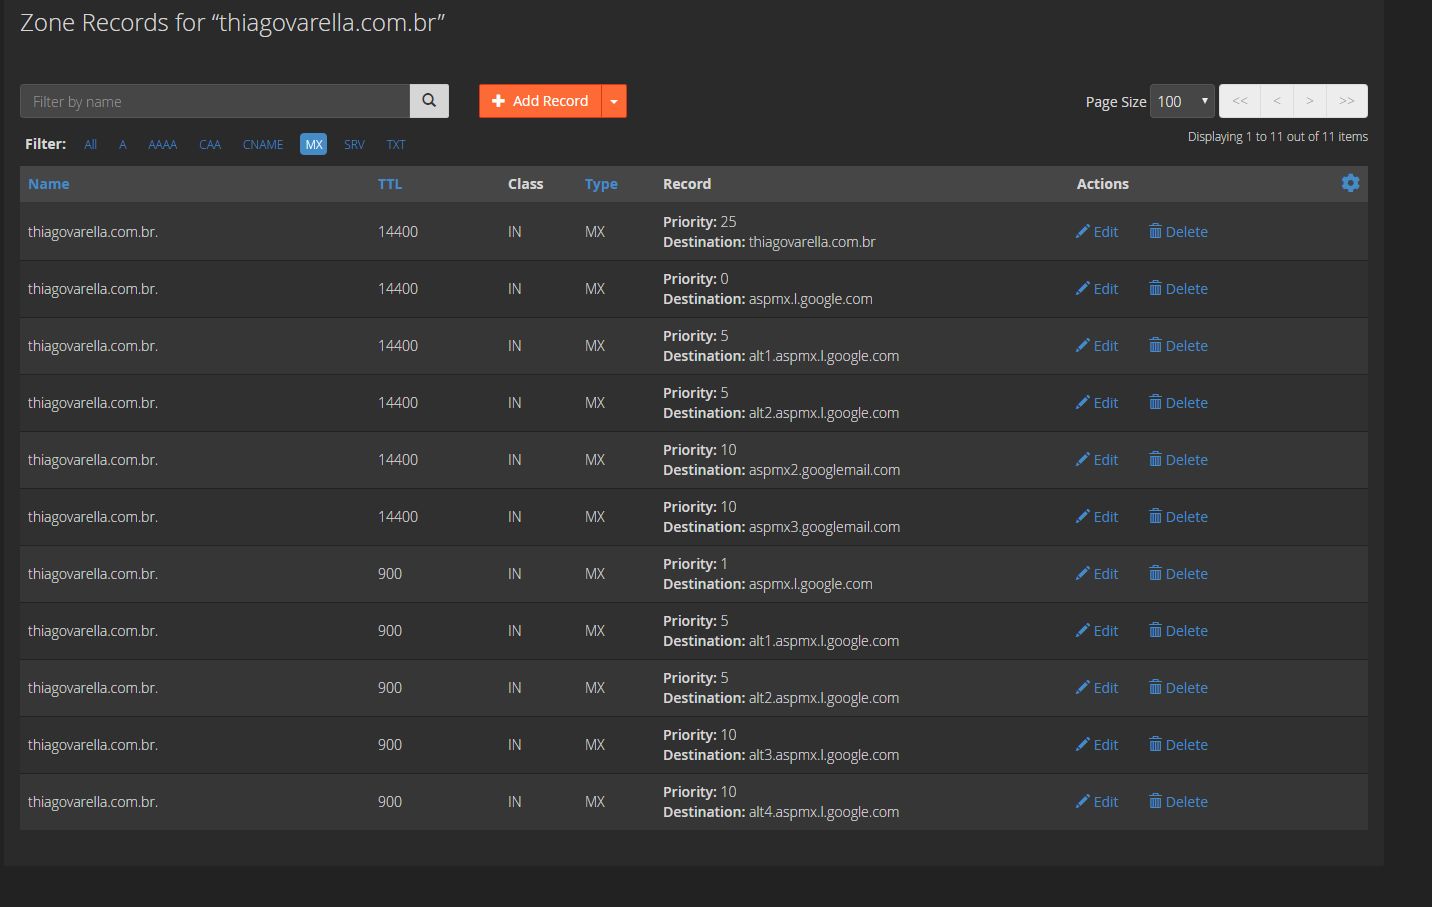Click pencil Edit icon for priority 25 record
1432x907 pixels.
1082,231
